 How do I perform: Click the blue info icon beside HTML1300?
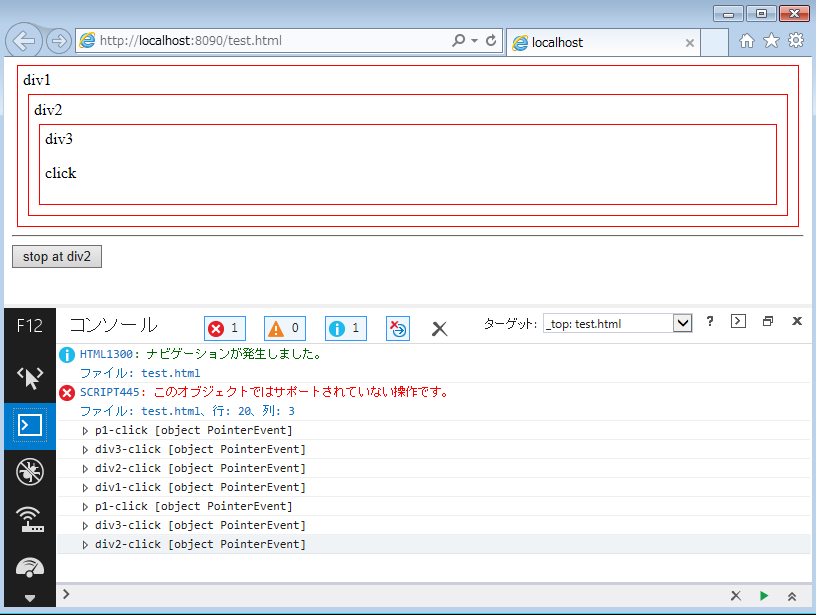pos(67,354)
